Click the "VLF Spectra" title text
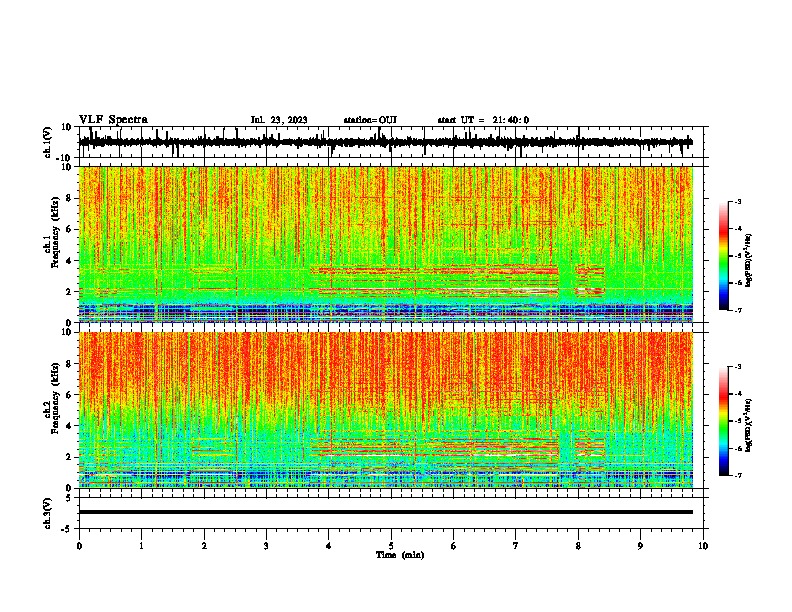 pyautogui.click(x=113, y=120)
